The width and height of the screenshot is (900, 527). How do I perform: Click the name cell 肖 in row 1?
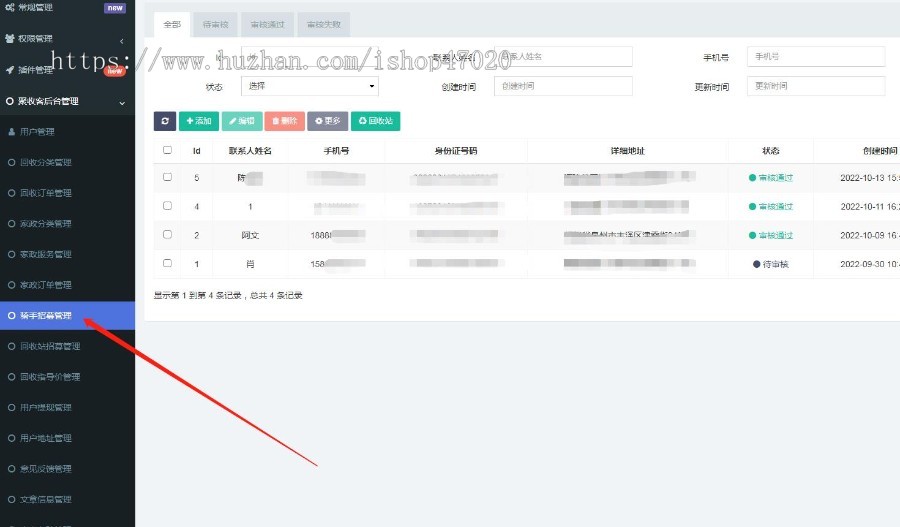pyautogui.click(x=250, y=264)
